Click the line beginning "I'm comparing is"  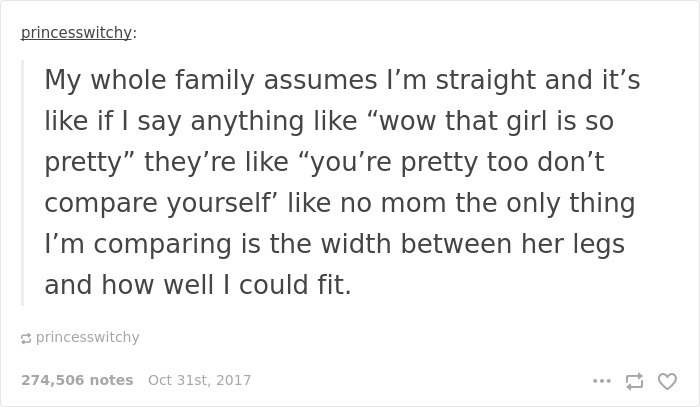click(334, 244)
